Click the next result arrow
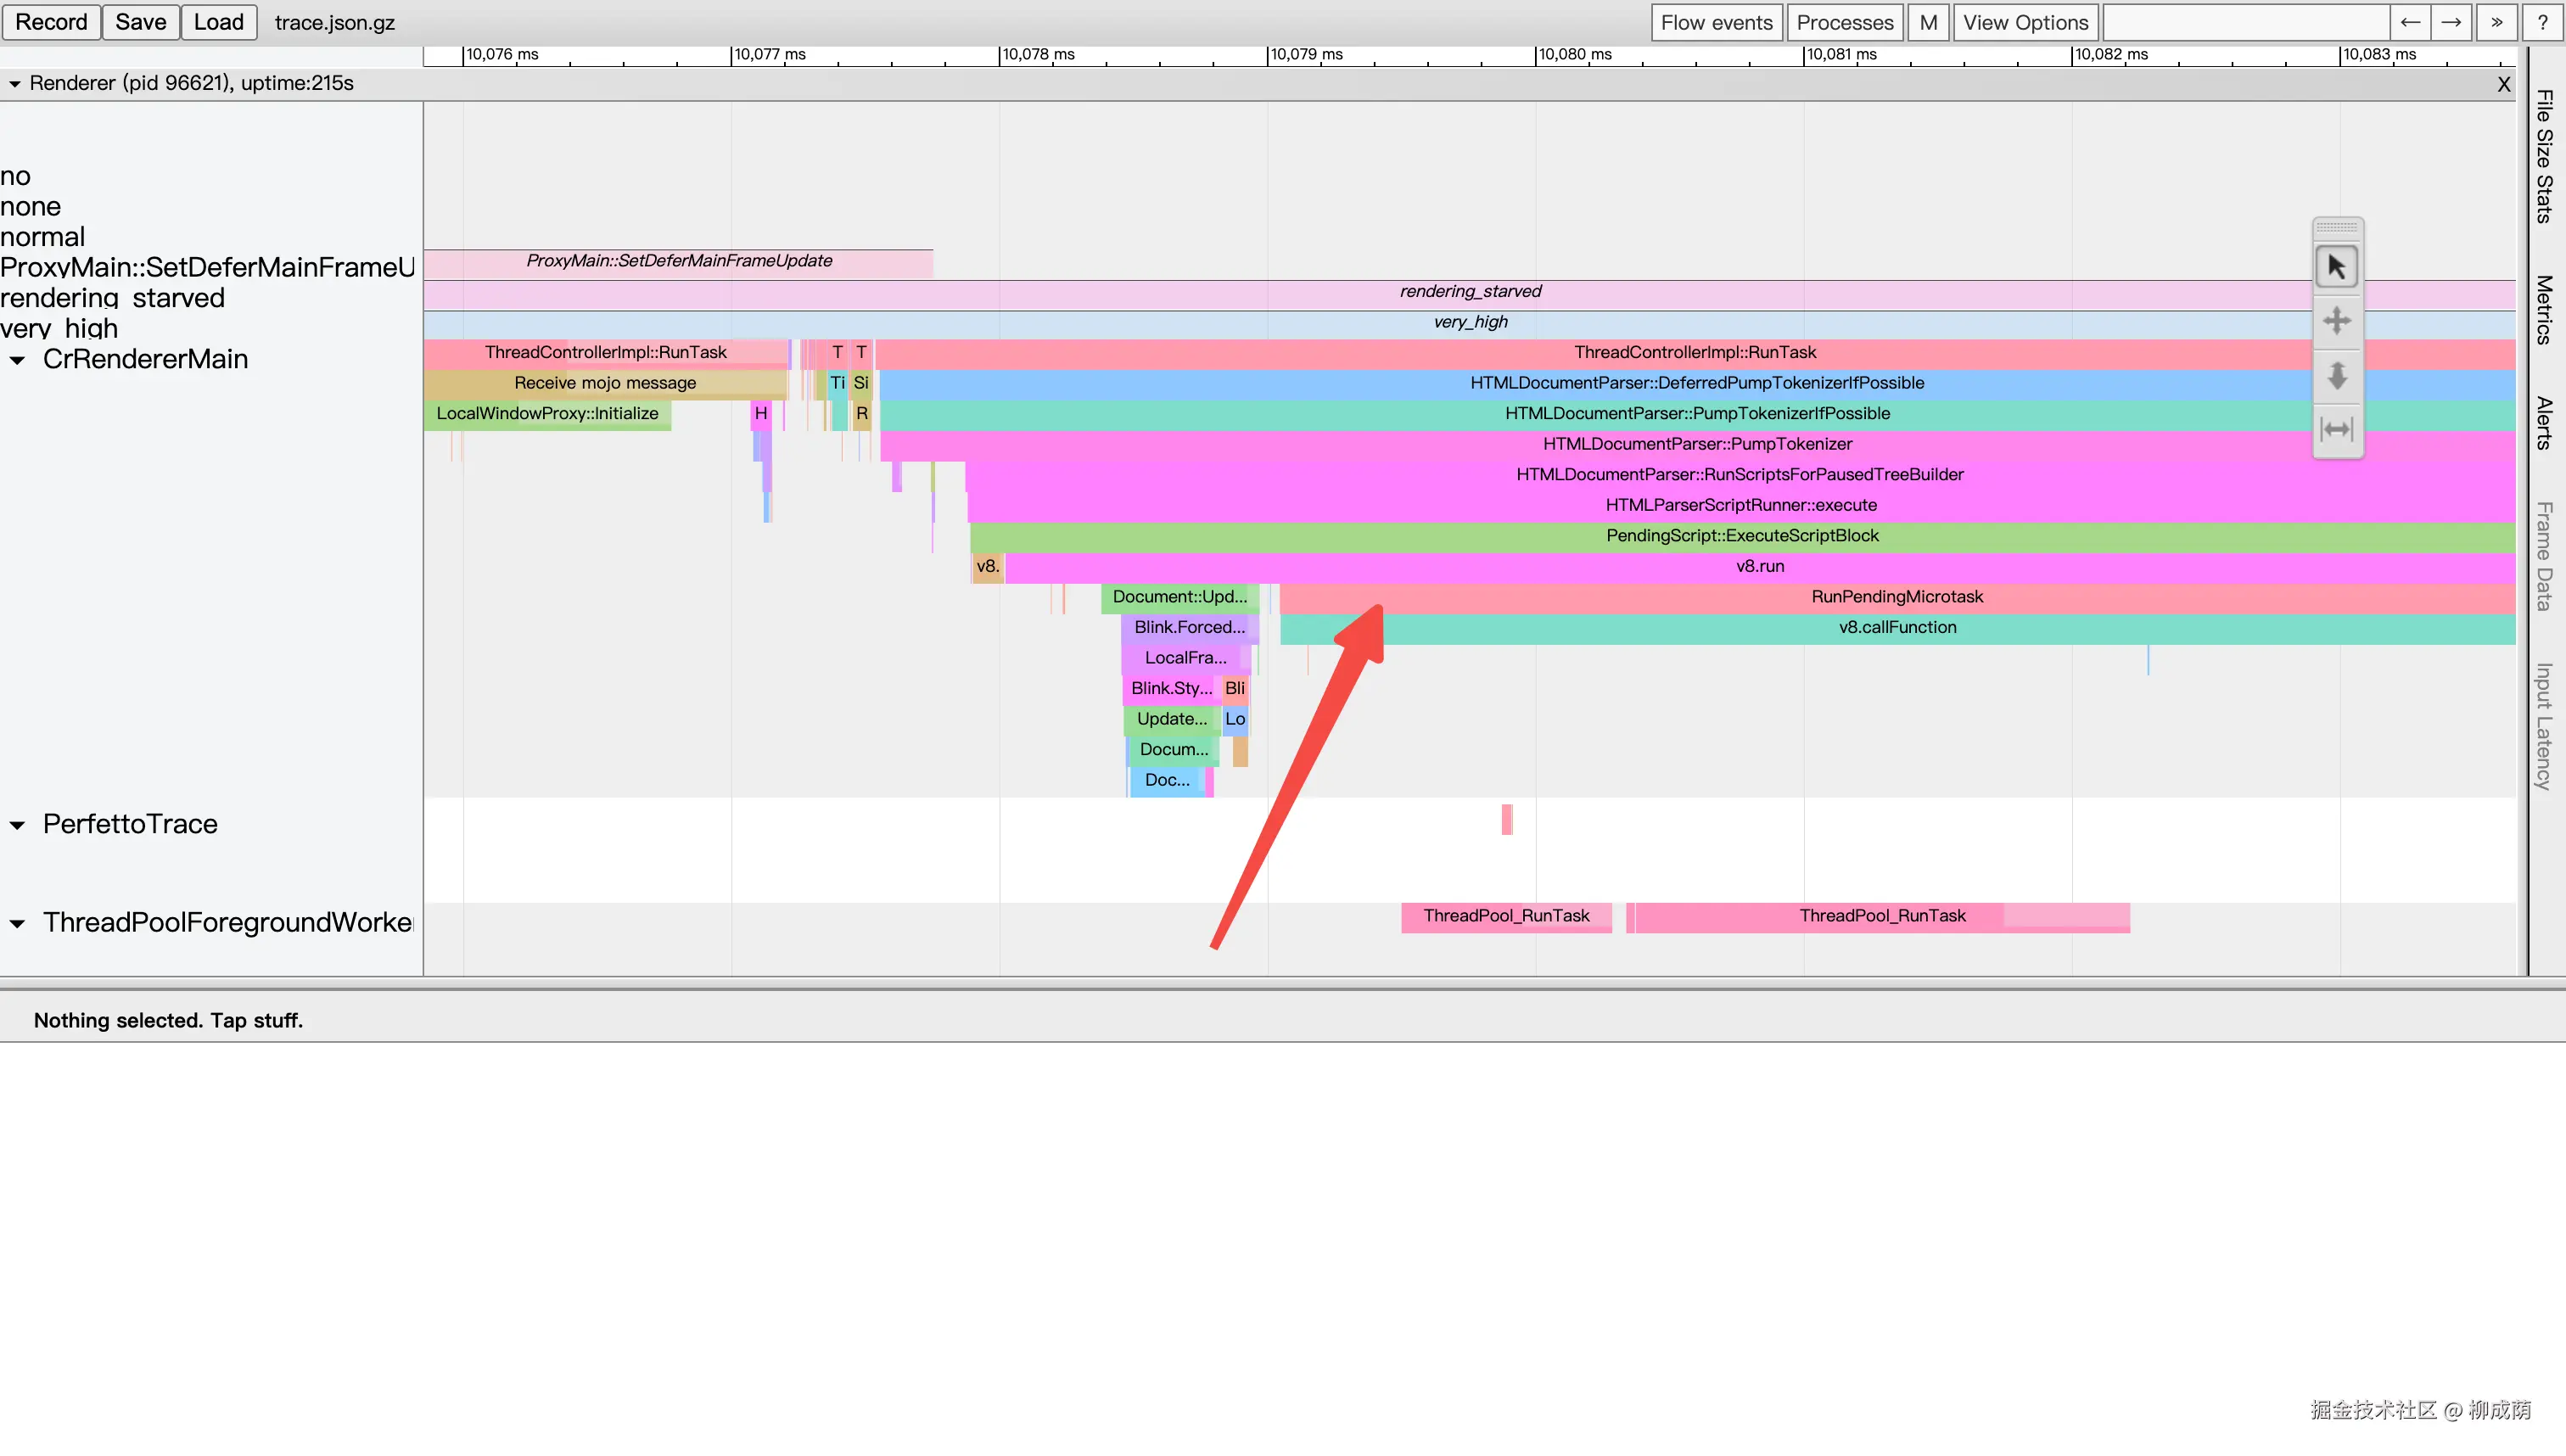Image resolution: width=2566 pixels, height=1456 pixels. (x=2451, y=22)
